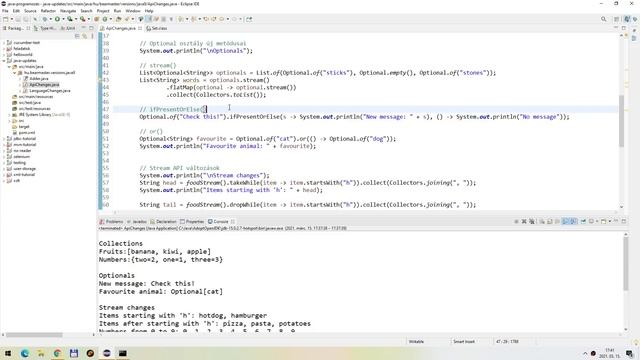Screen dimensions: 640x360
Task: Open Eclipse from the taskbar
Action: [107, 353]
